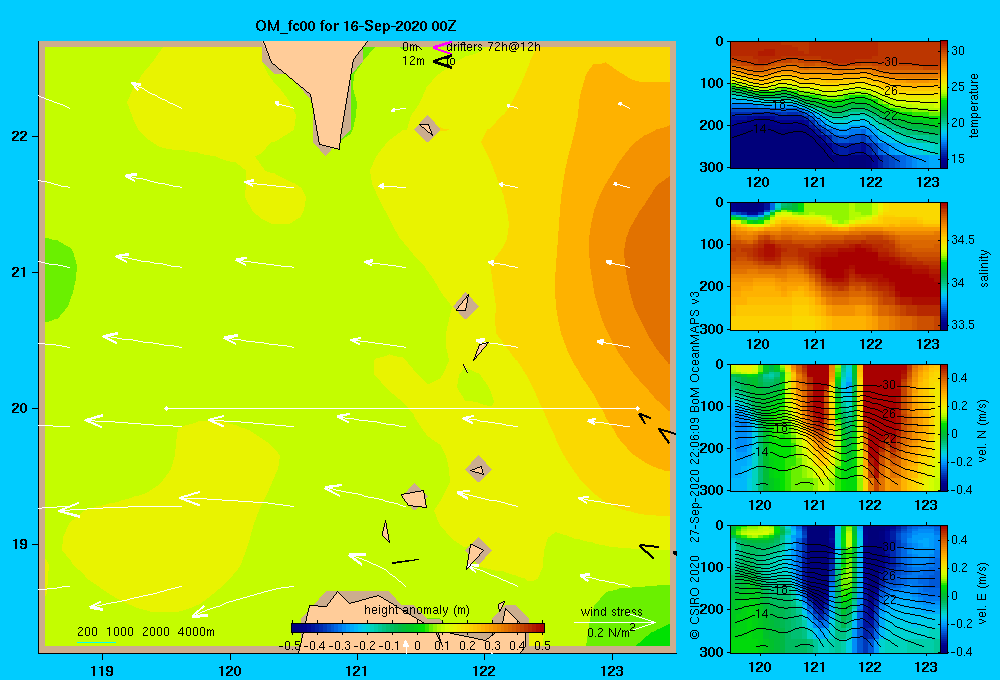Select the east endpoint of the white transect line

click(637, 408)
